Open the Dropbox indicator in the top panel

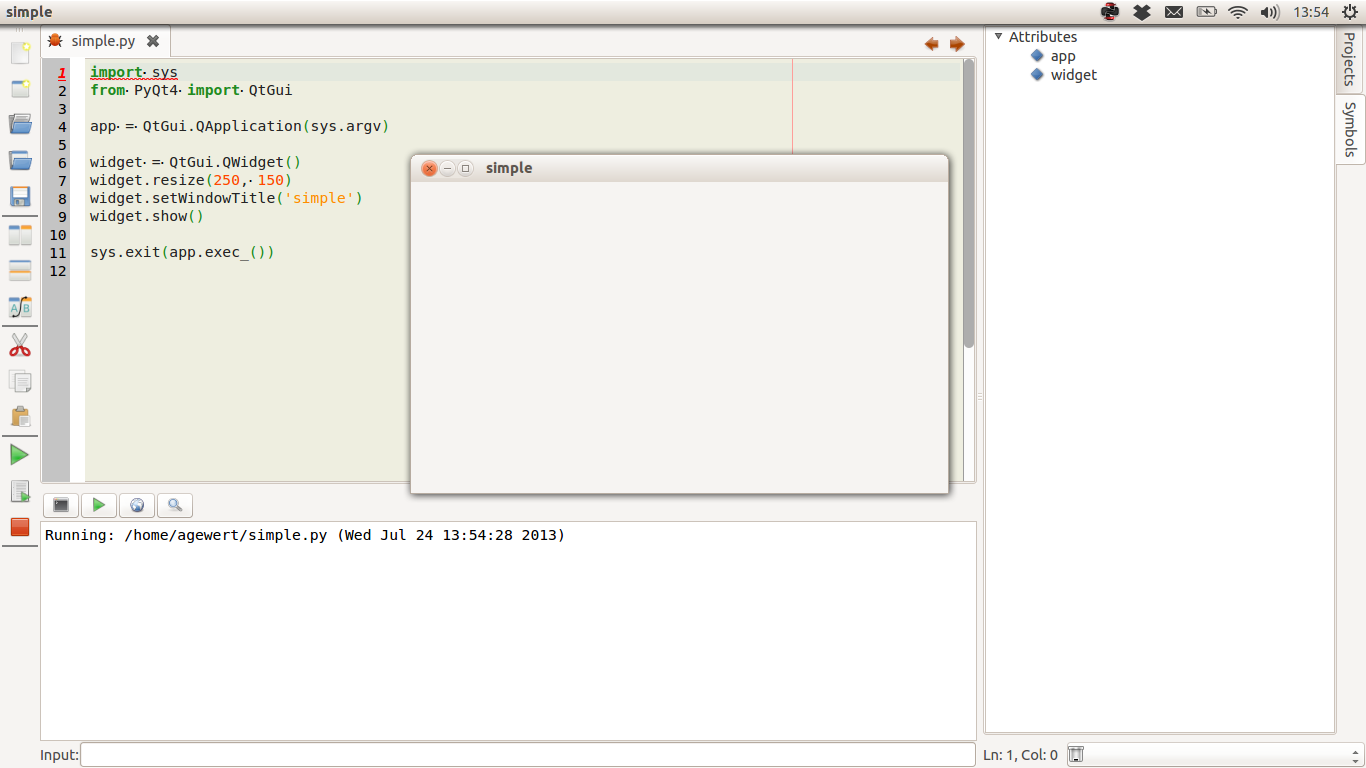coord(1142,12)
